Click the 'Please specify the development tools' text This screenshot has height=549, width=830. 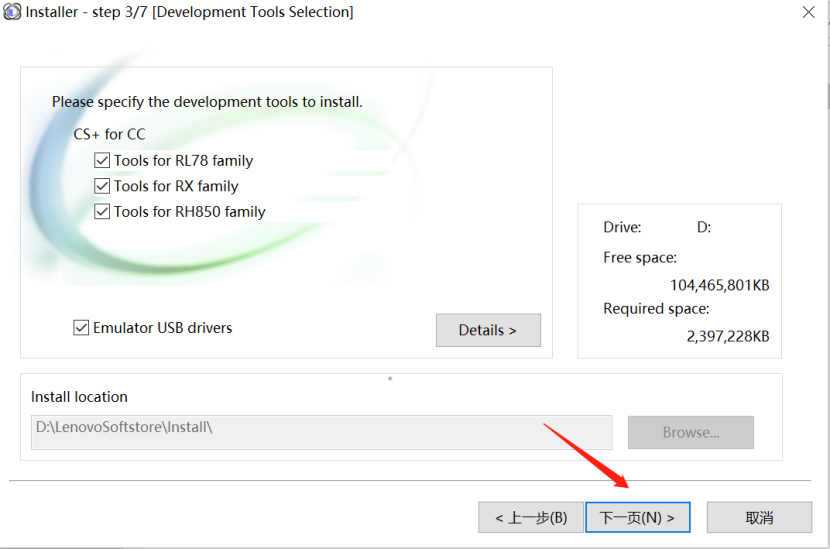[207, 102]
